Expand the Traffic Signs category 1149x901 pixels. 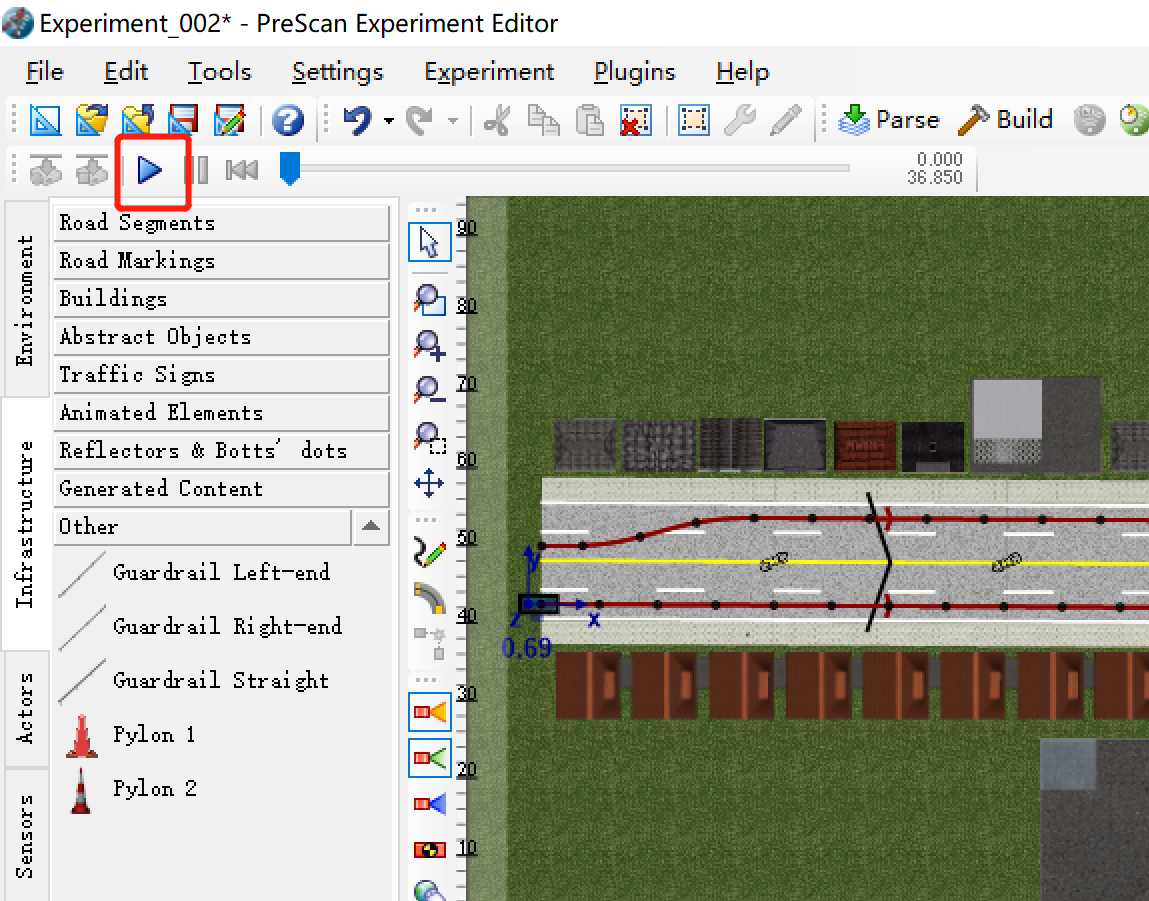(221, 376)
